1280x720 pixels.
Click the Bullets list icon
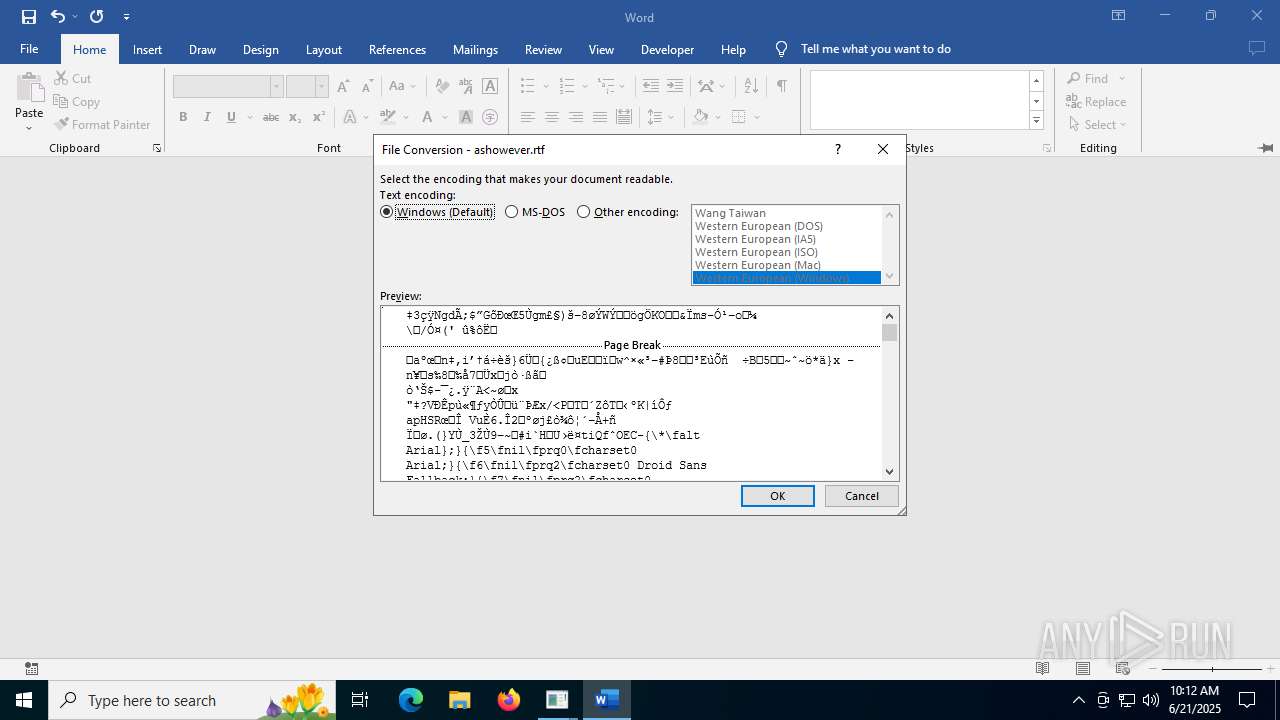click(527, 86)
